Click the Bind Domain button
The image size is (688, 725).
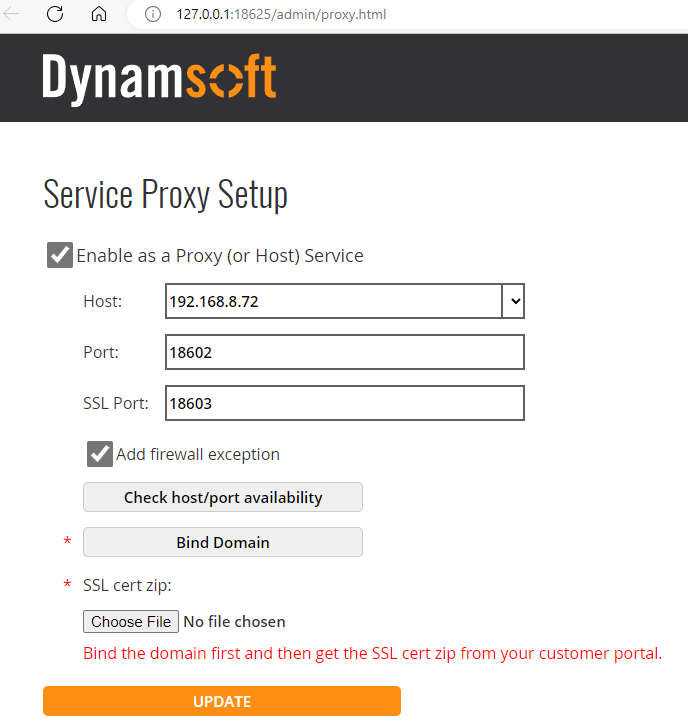(222, 542)
